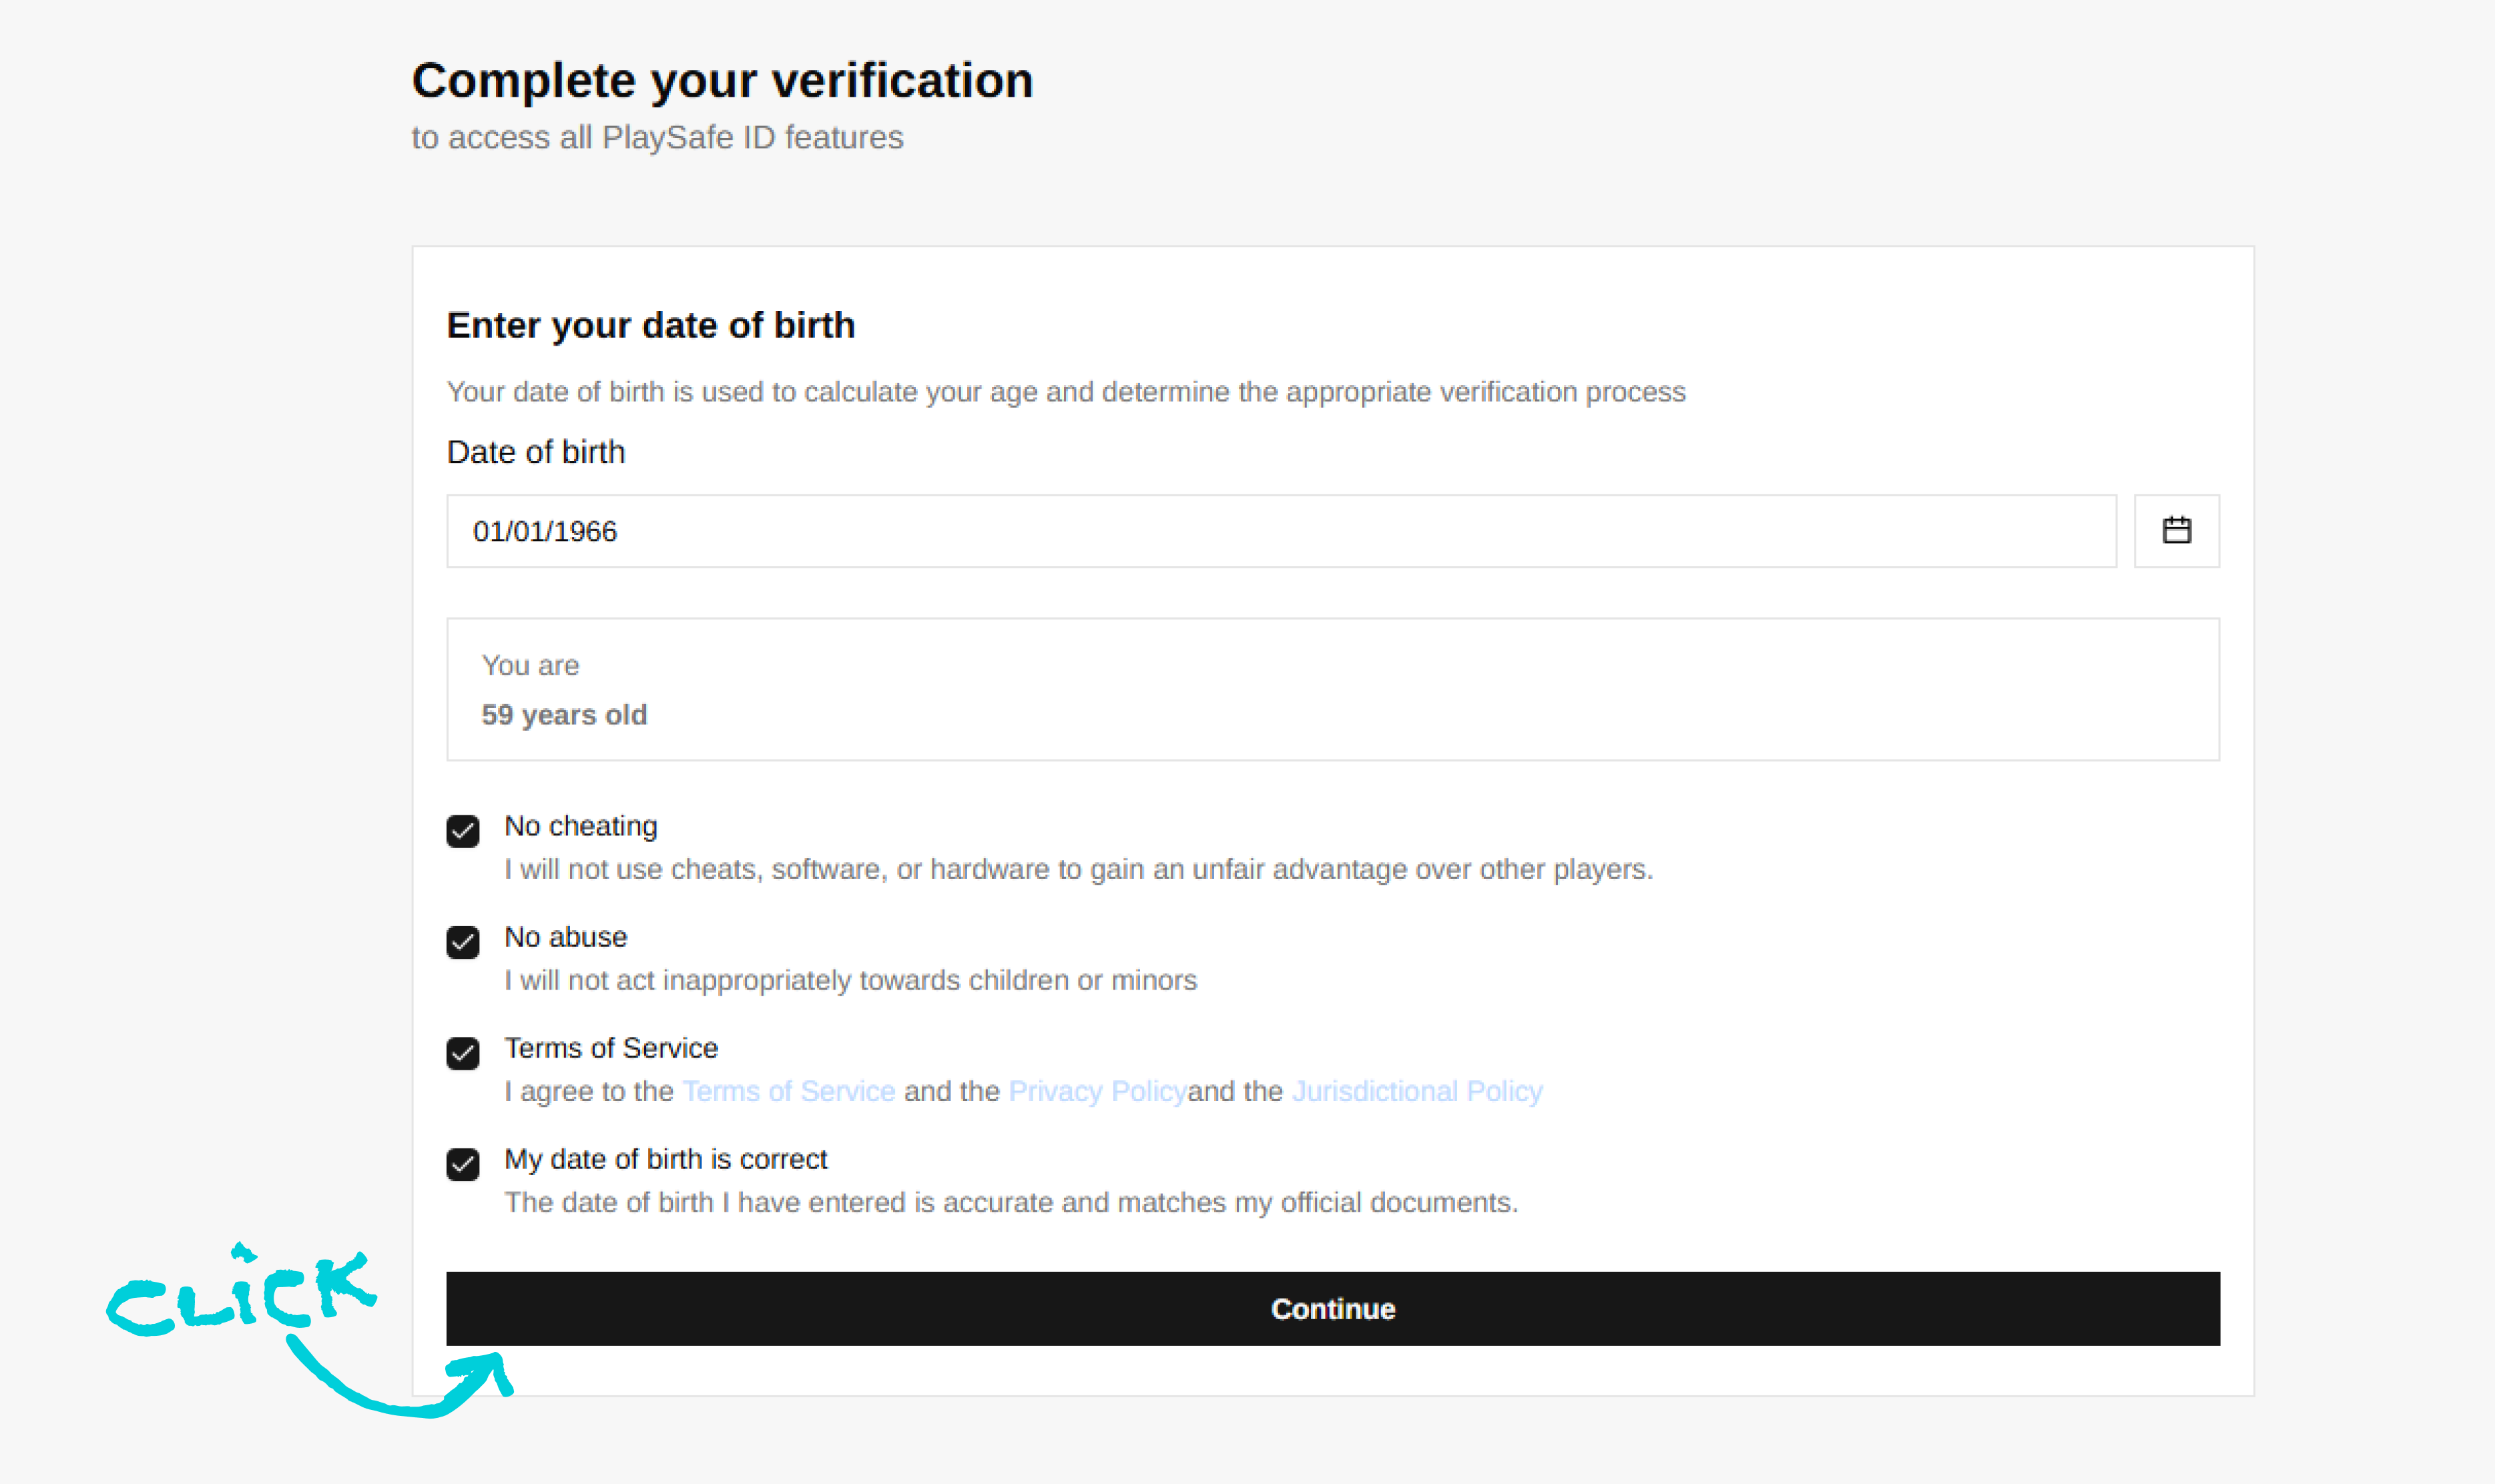Click the no-cheats pledge description text
Image resolution: width=2495 pixels, height=1484 pixels.
click(x=1078, y=869)
